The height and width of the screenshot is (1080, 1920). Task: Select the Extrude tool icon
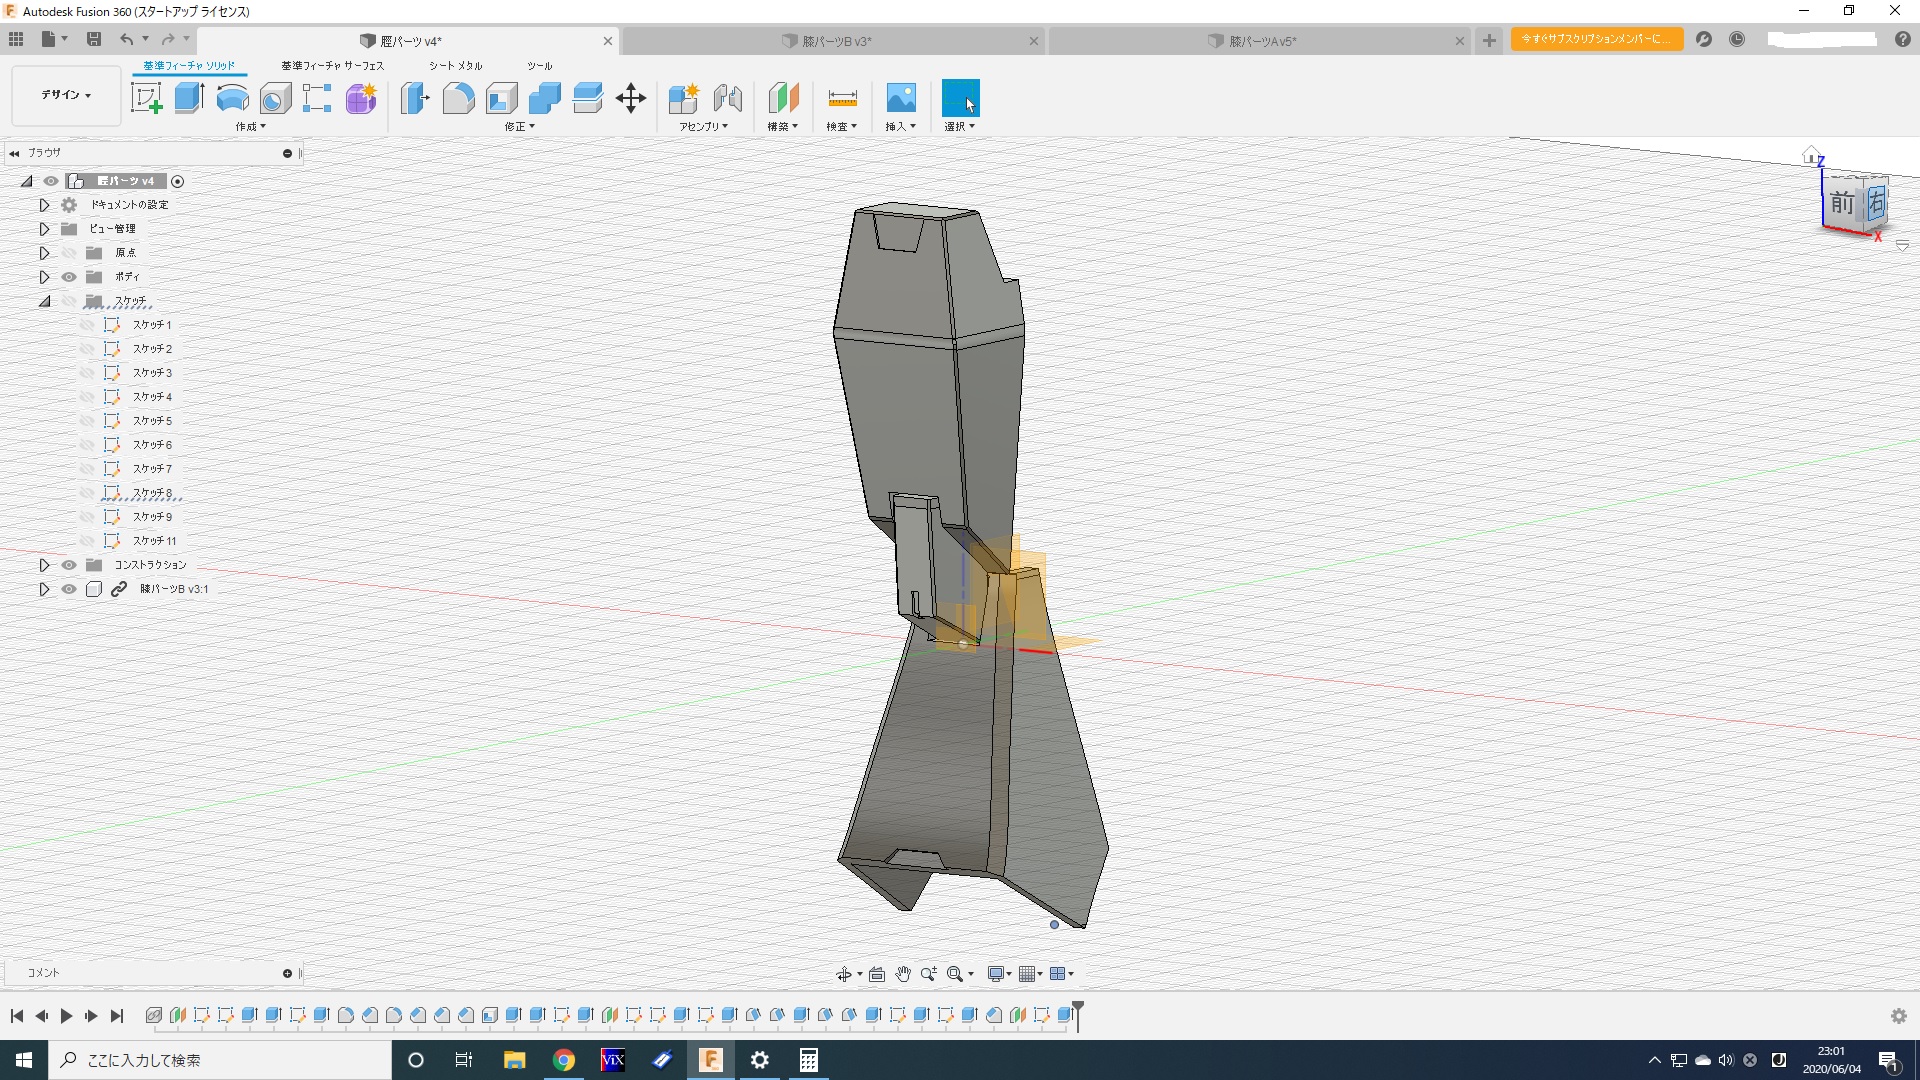(x=189, y=98)
